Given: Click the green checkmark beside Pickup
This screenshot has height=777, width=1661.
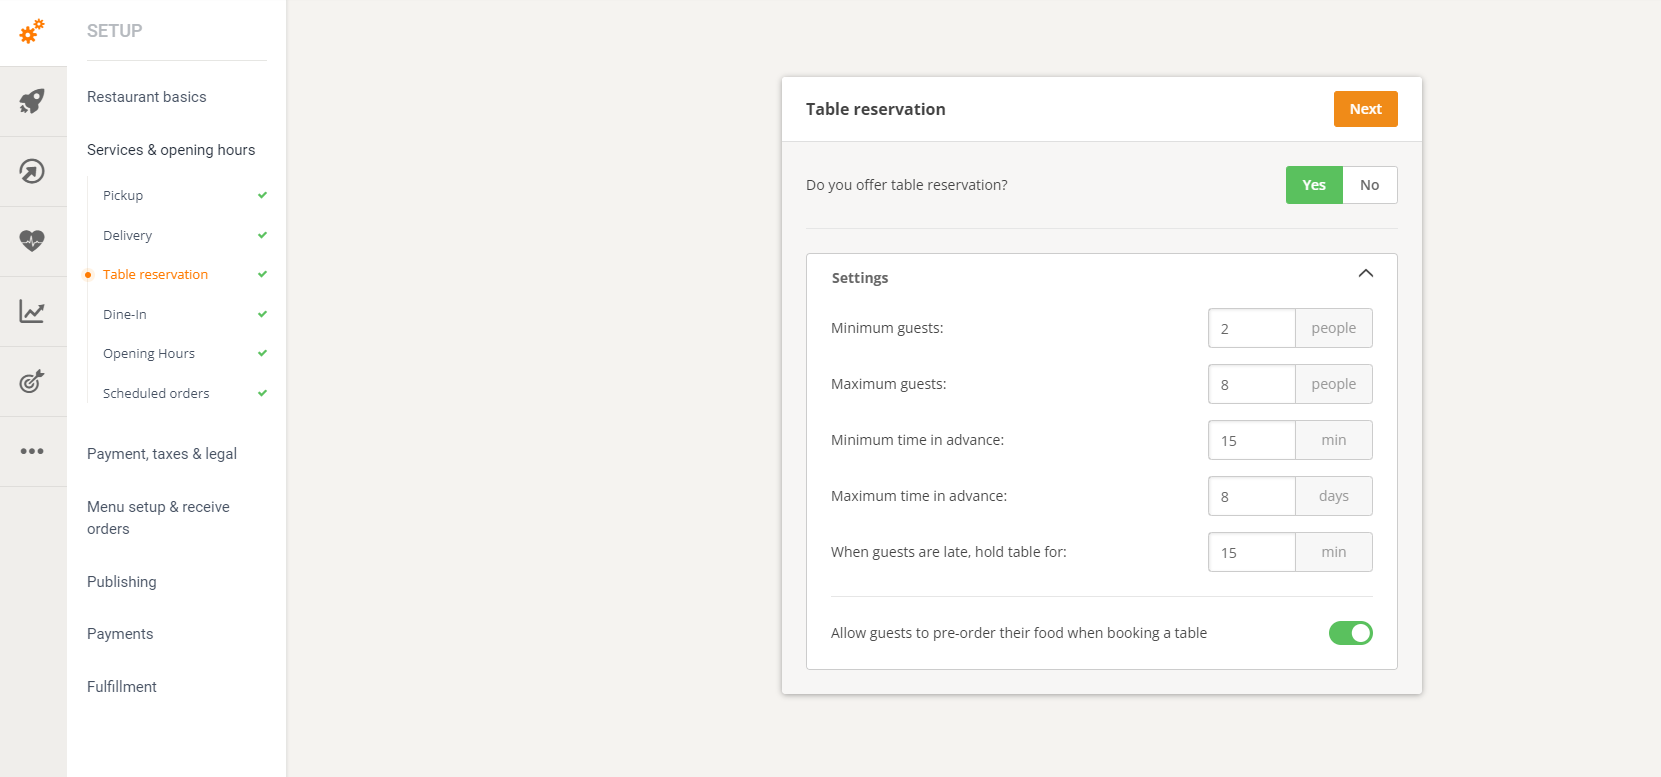Looking at the screenshot, I should [262, 195].
